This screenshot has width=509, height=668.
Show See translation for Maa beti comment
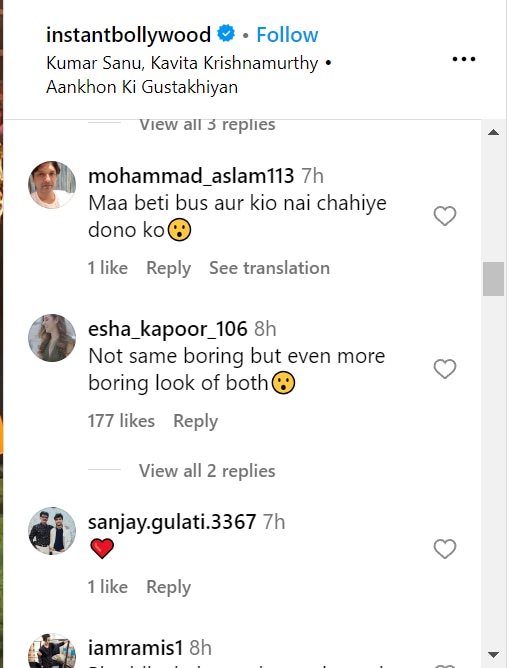(269, 268)
